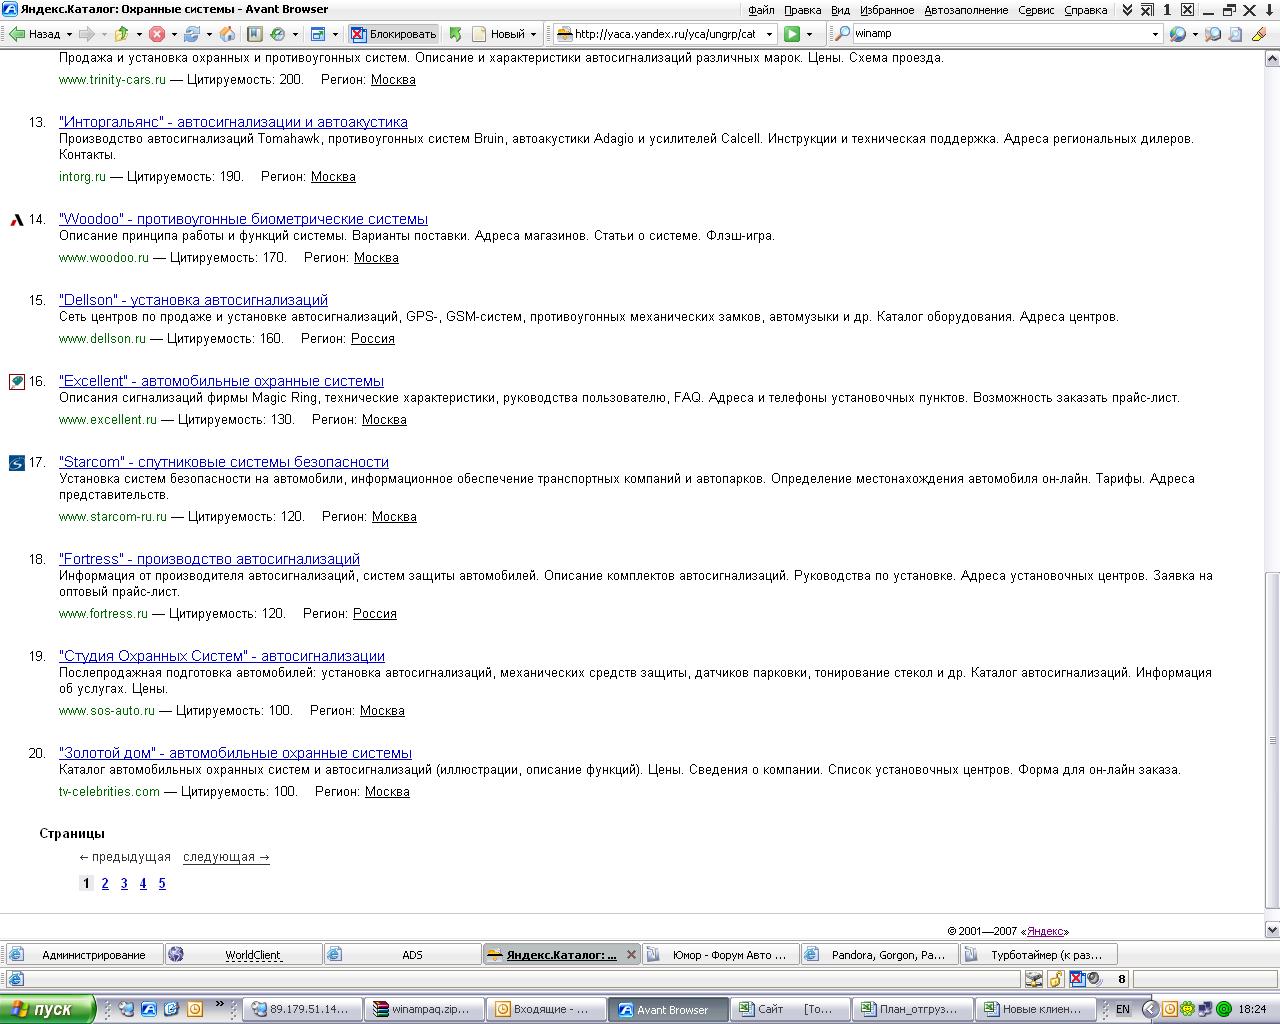
Task: Click the vertical scrollbar down arrow
Action: [1272, 929]
